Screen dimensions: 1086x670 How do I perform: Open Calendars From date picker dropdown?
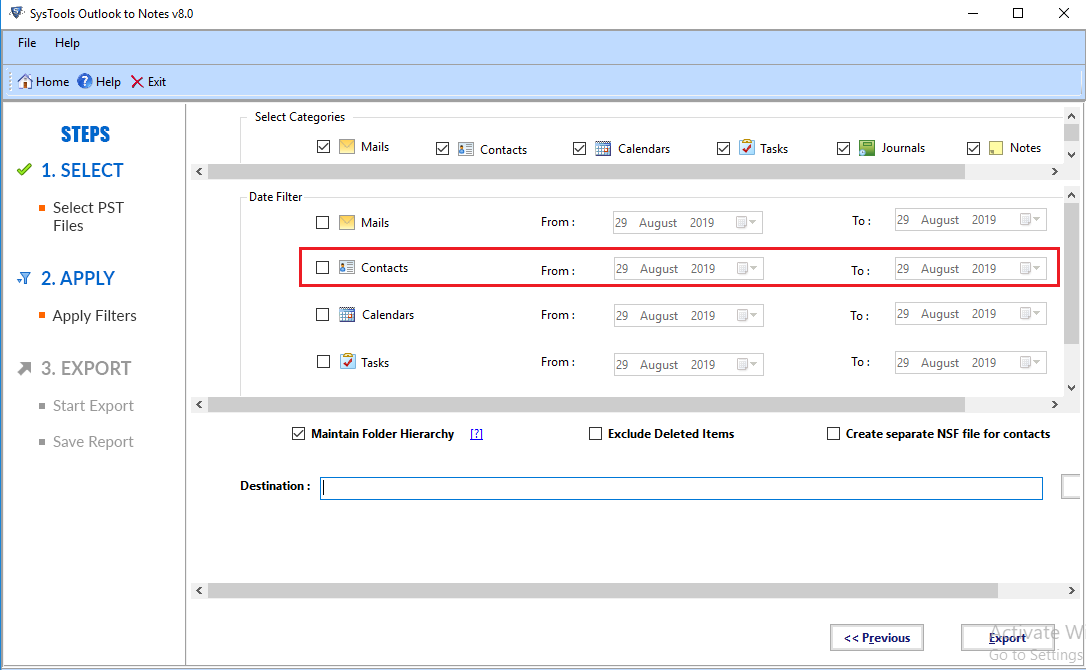tap(747, 315)
